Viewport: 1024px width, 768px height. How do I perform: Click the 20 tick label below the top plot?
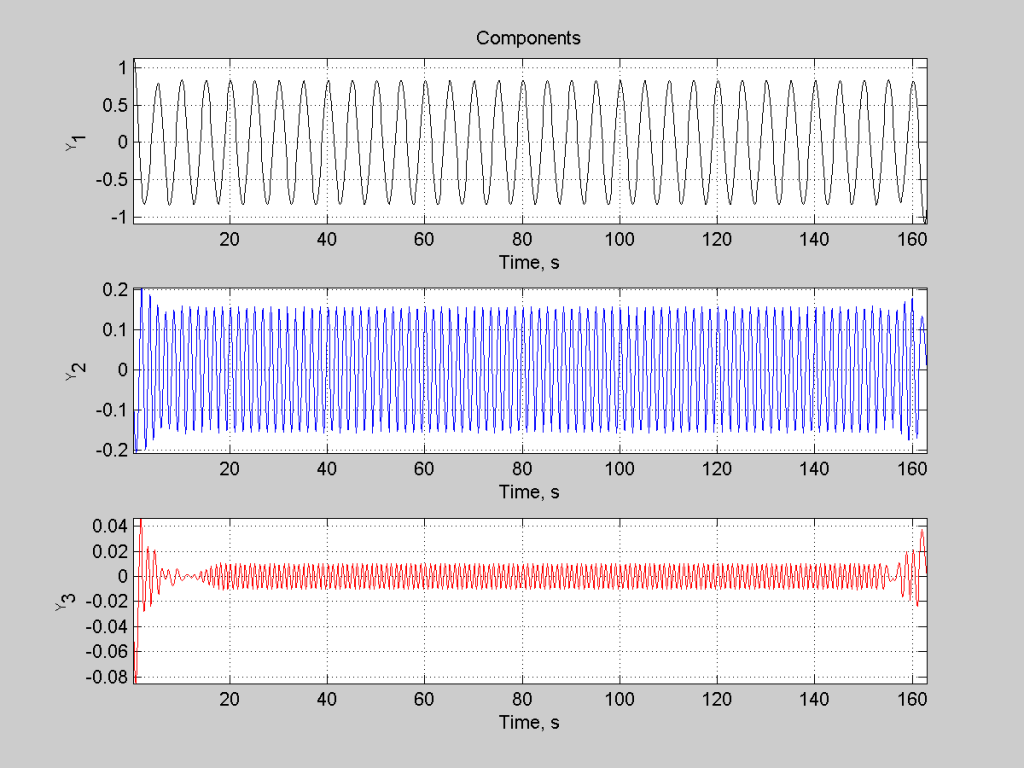[228, 240]
